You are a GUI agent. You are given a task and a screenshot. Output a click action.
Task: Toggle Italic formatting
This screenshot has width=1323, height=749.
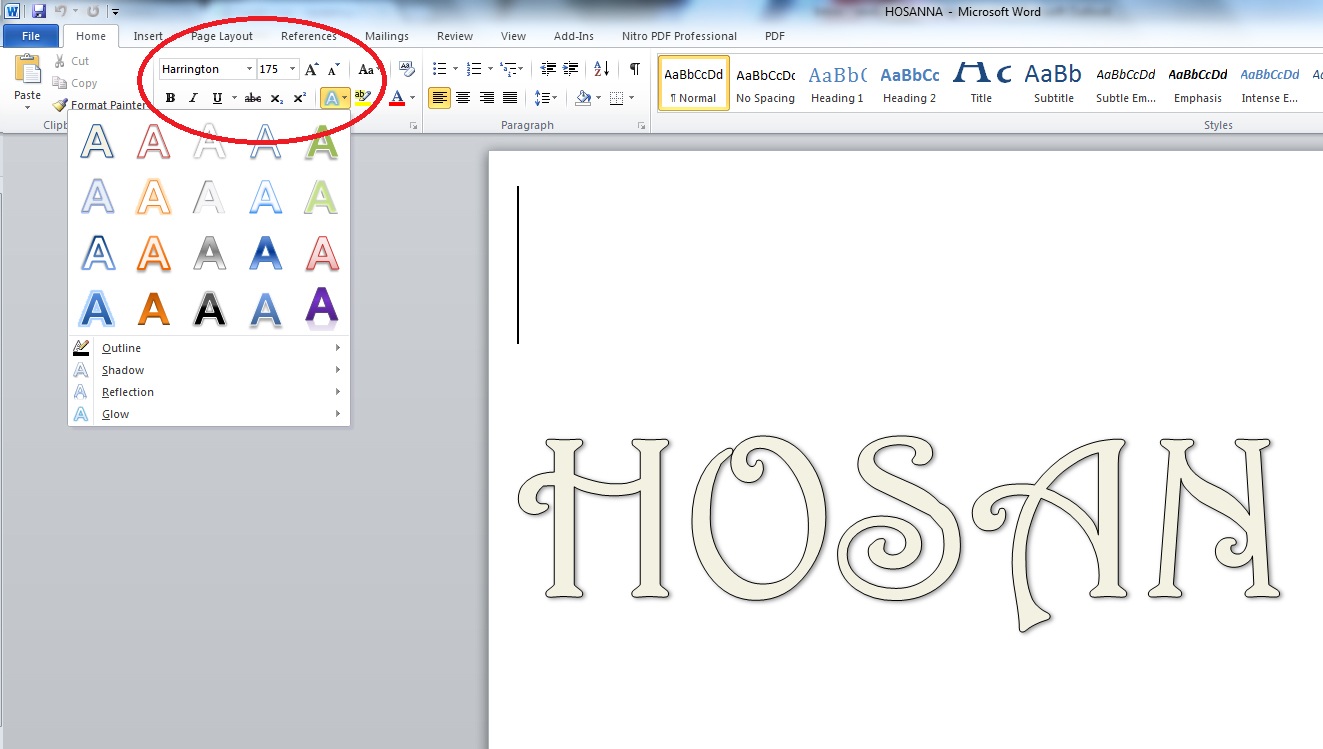coord(193,97)
